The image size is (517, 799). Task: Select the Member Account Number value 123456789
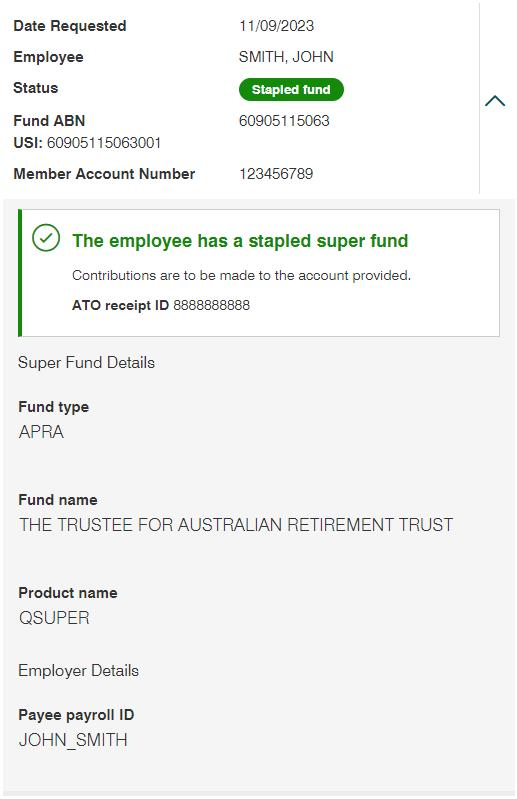point(276,174)
